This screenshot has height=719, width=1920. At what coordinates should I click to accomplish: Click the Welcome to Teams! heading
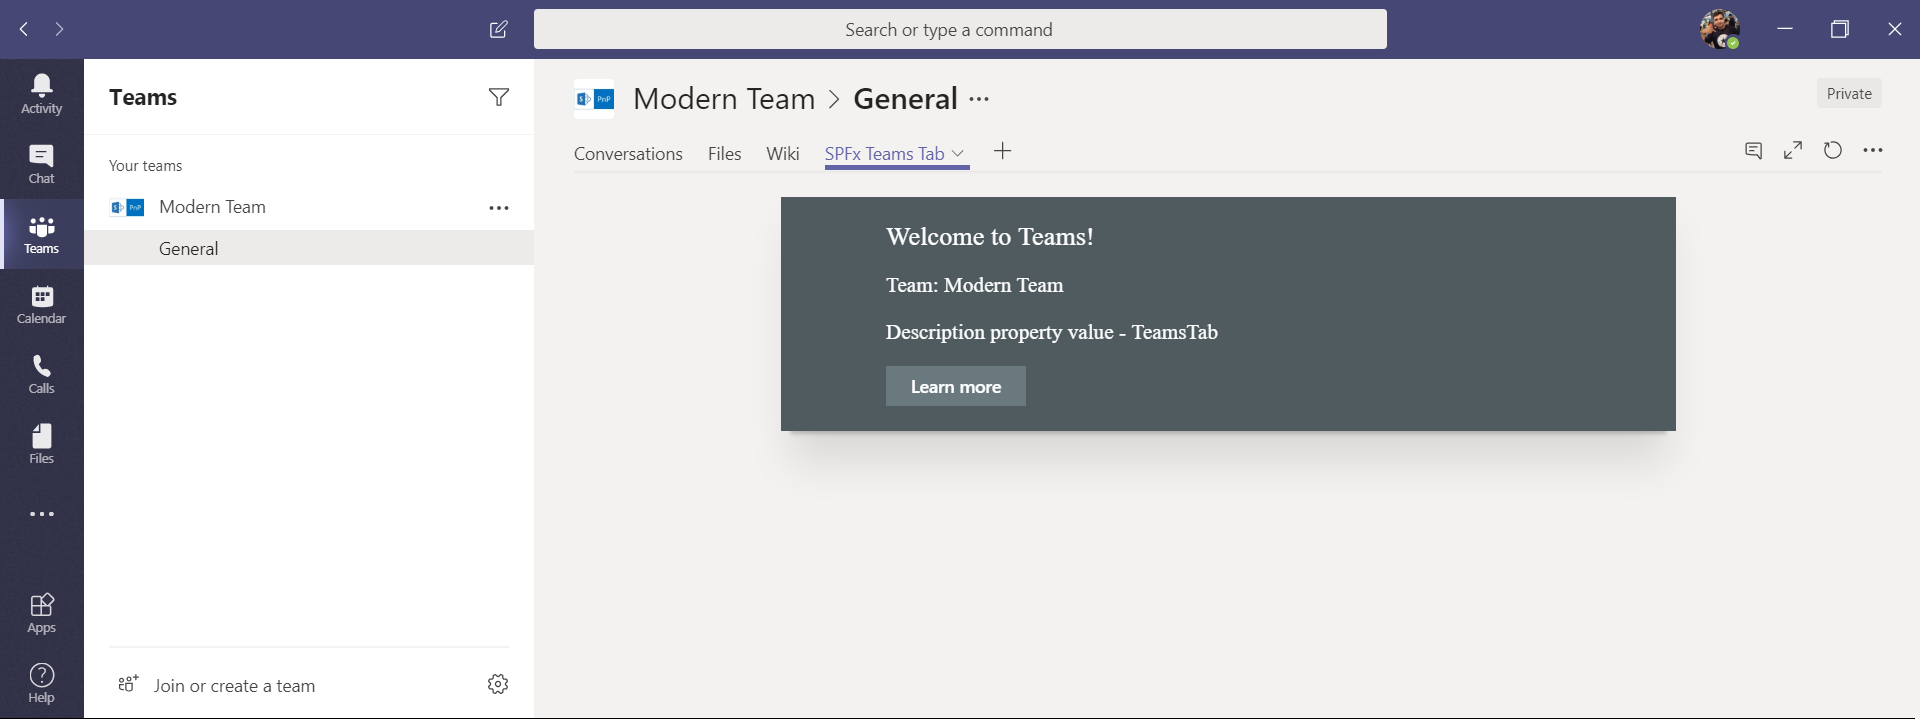click(990, 236)
